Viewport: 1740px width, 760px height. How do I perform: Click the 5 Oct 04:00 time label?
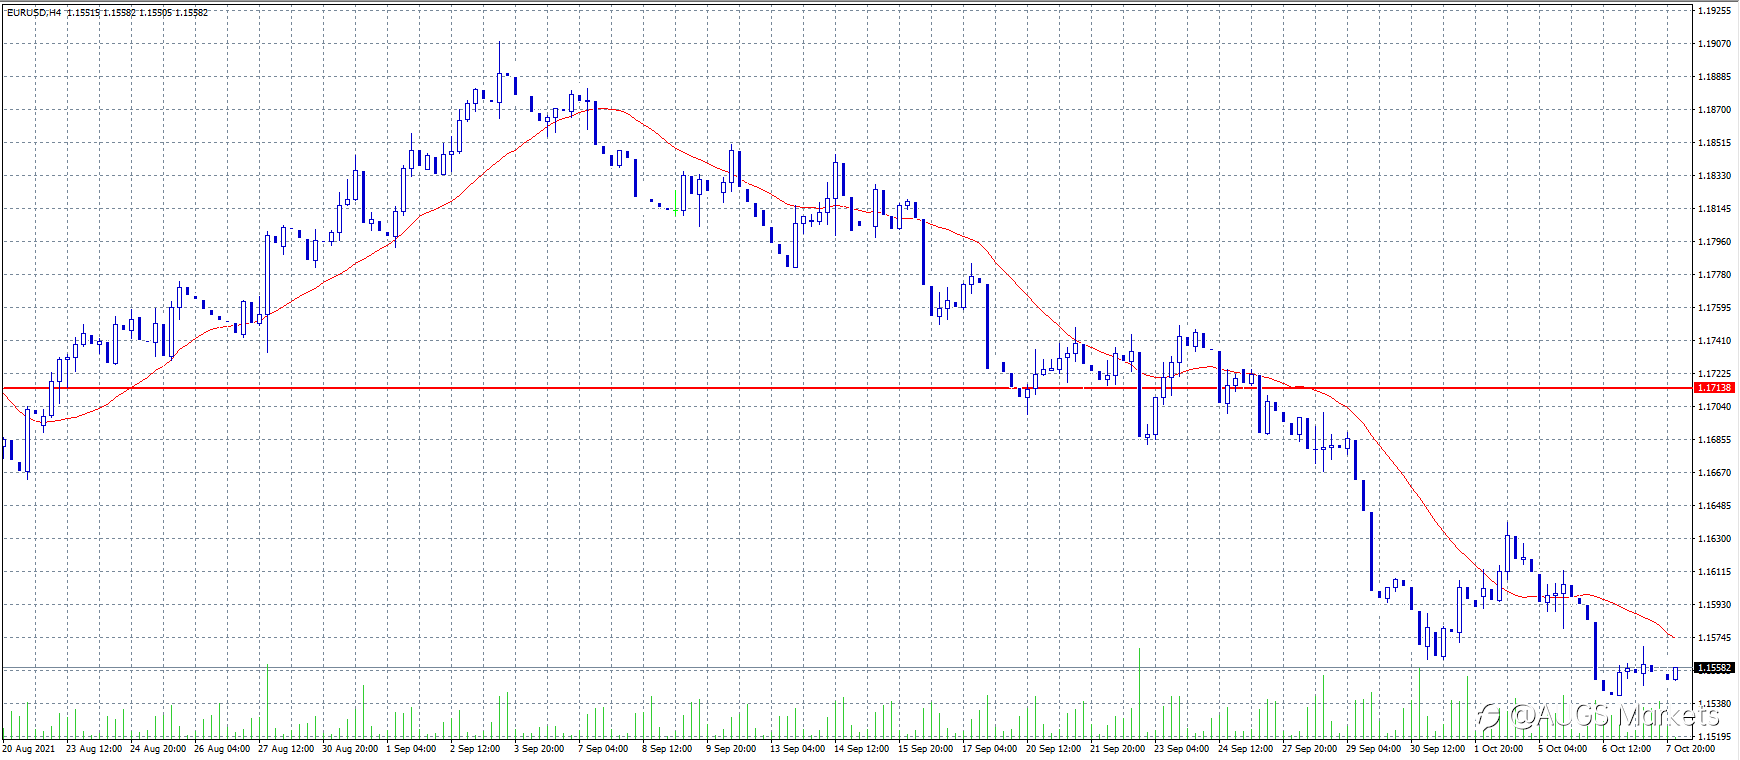coord(1563,749)
